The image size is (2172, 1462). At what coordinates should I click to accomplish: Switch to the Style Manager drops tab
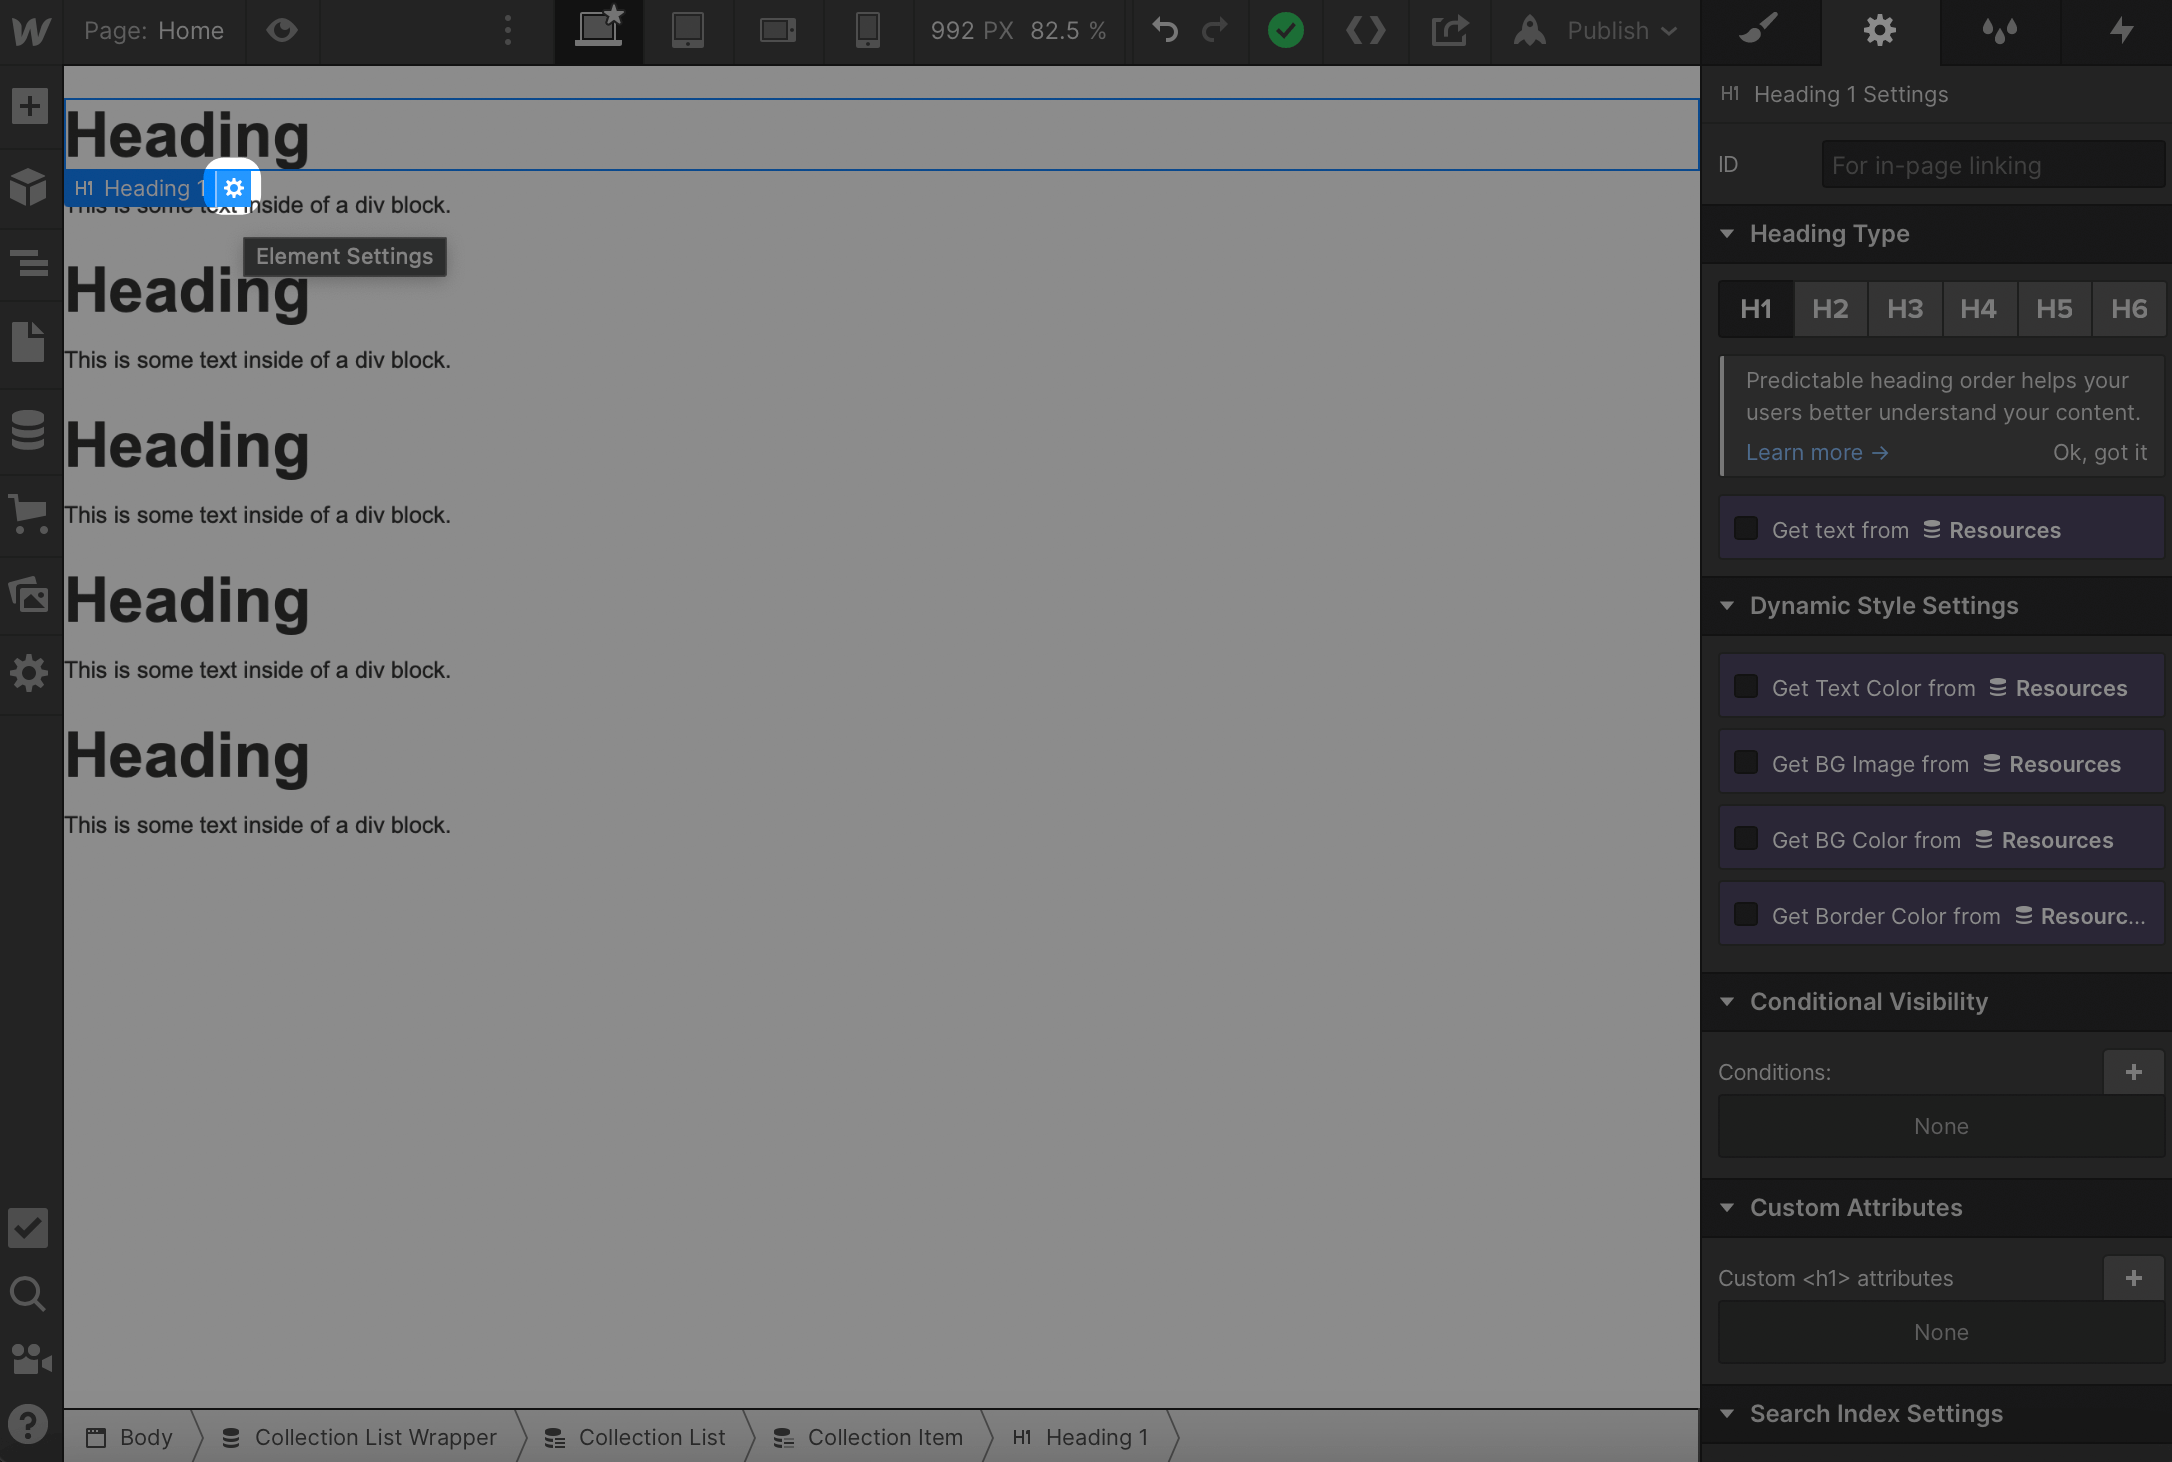click(2000, 31)
